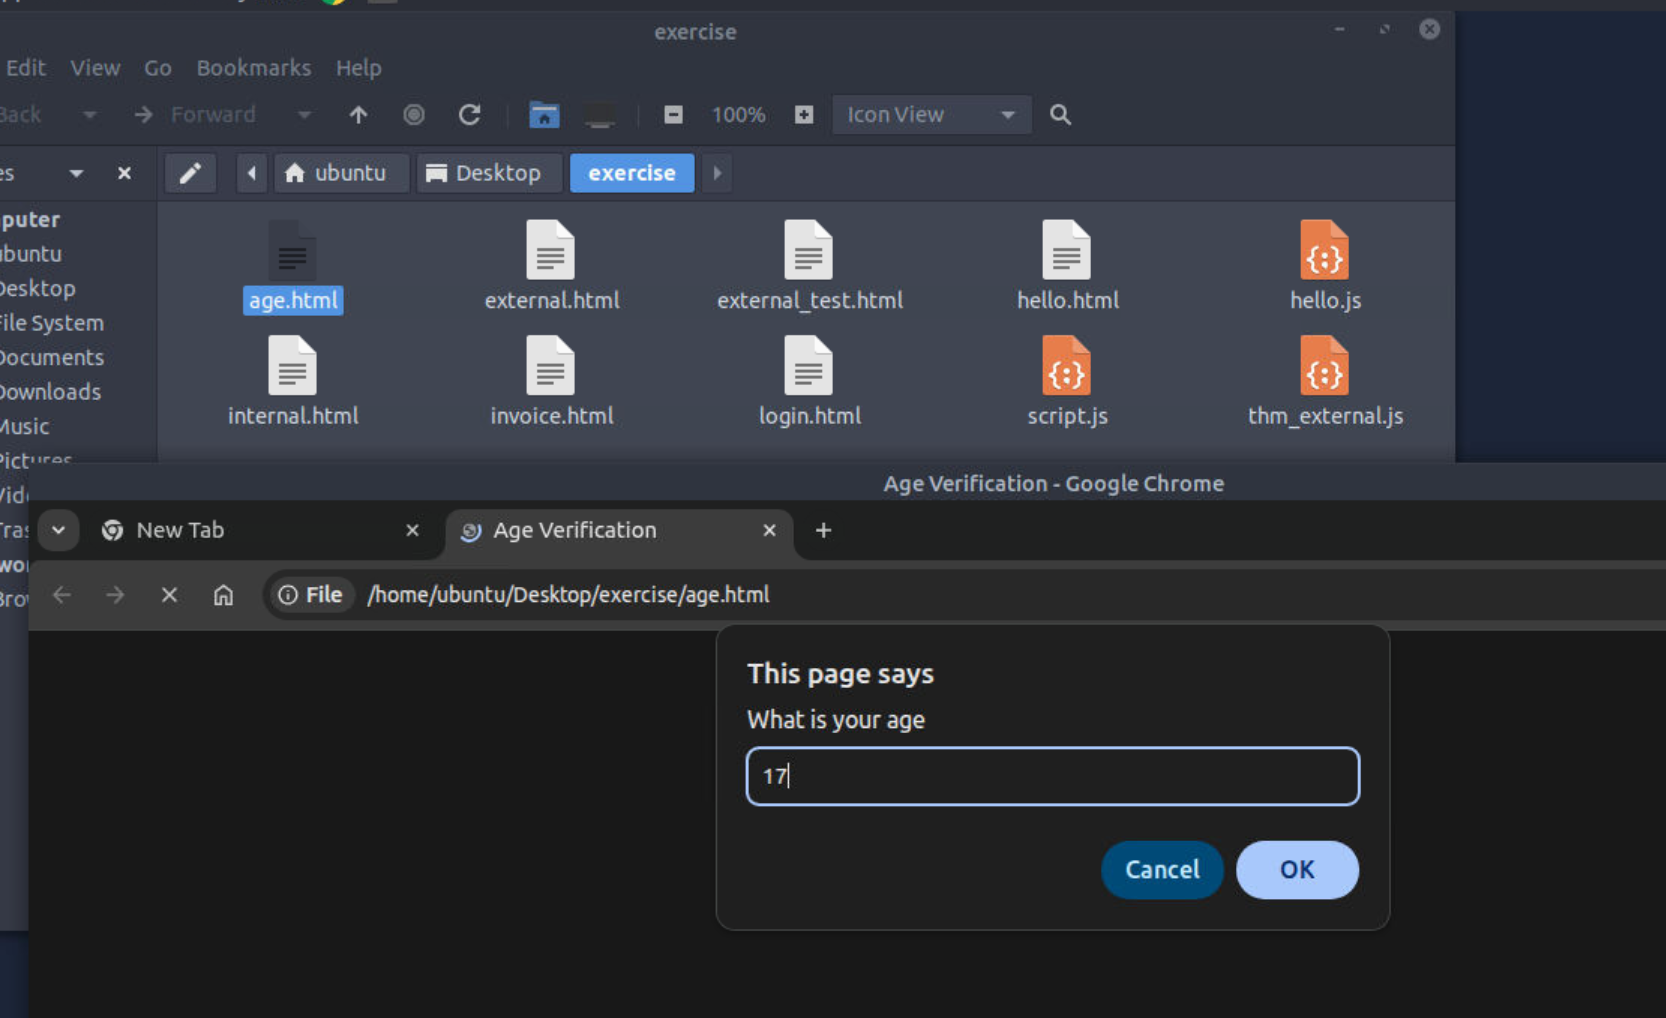
Task: Select the script.js file icon
Action: tap(1066, 366)
